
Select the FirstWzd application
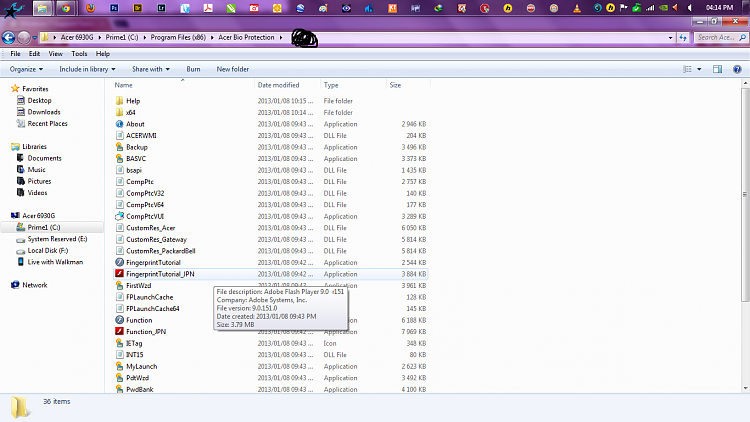pos(139,286)
